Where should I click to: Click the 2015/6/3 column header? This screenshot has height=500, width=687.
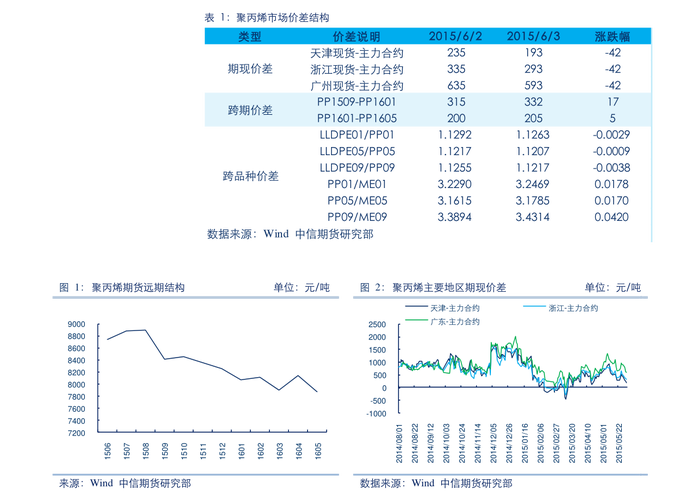click(x=533, y=36)
